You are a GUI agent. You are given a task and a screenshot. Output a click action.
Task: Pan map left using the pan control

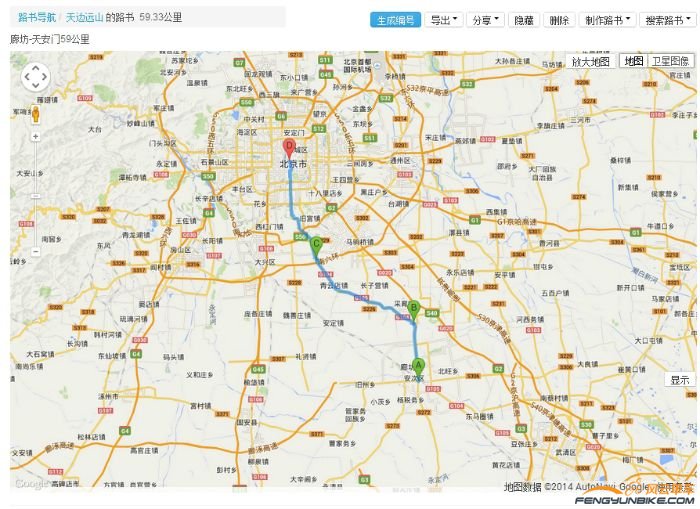pyautogui.click(x=24, y=77)
